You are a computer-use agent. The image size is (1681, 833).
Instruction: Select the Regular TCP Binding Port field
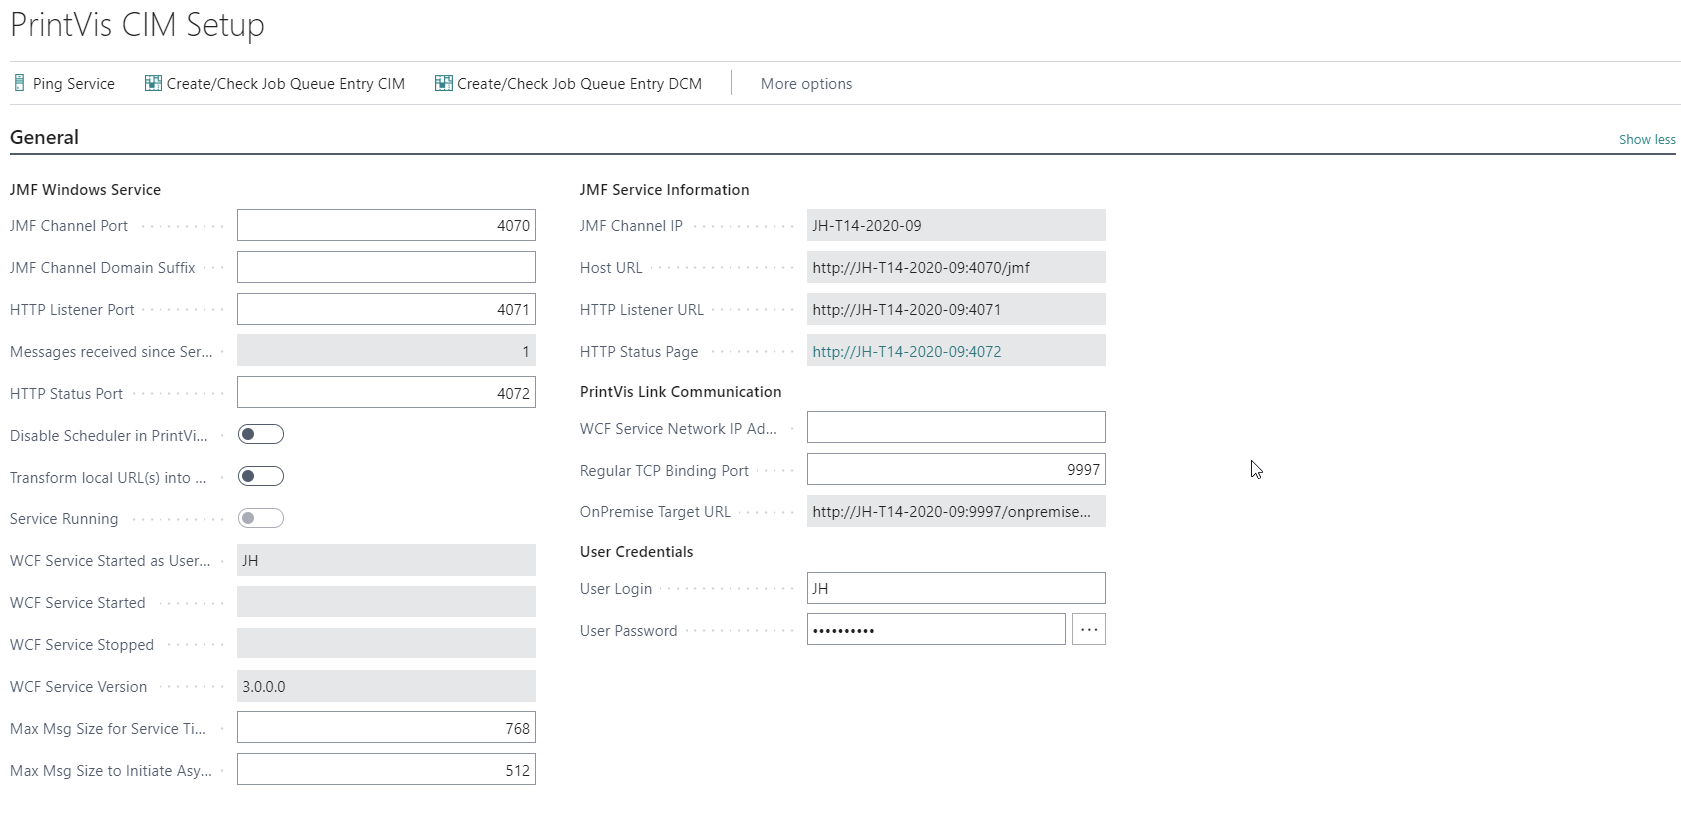click(x=955, y=469)
